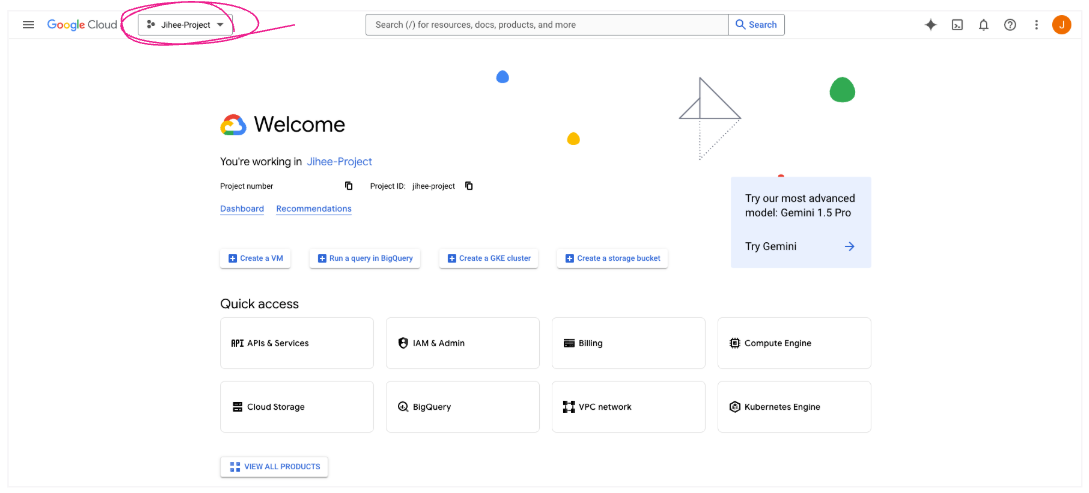1089x493 pixels.
Task: Open IAM & Admin quick access card
Action: pos(463,343)
